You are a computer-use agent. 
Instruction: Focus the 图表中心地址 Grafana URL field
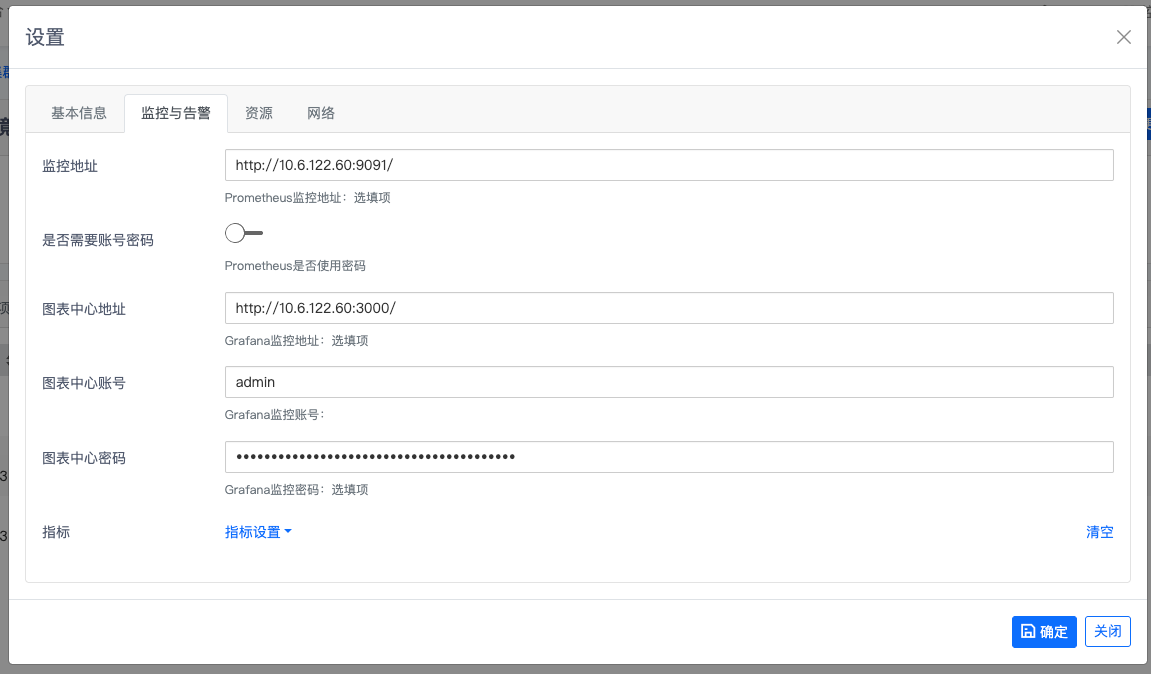(668, 308)
